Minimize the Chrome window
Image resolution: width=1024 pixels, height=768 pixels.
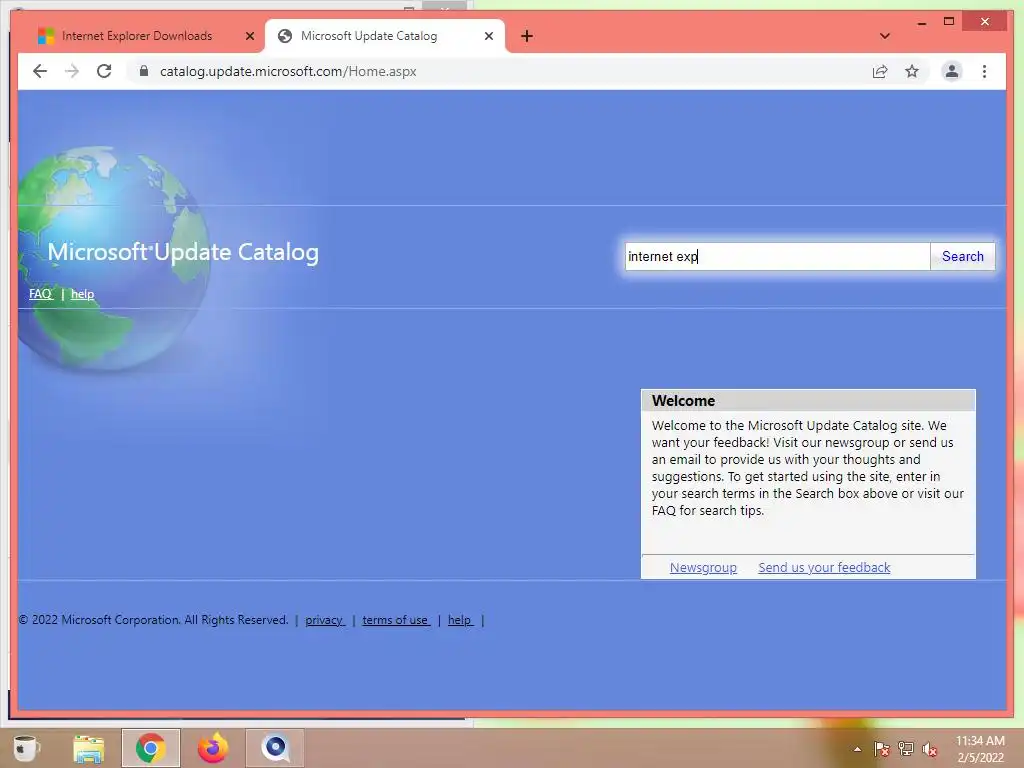pos(921,22)
